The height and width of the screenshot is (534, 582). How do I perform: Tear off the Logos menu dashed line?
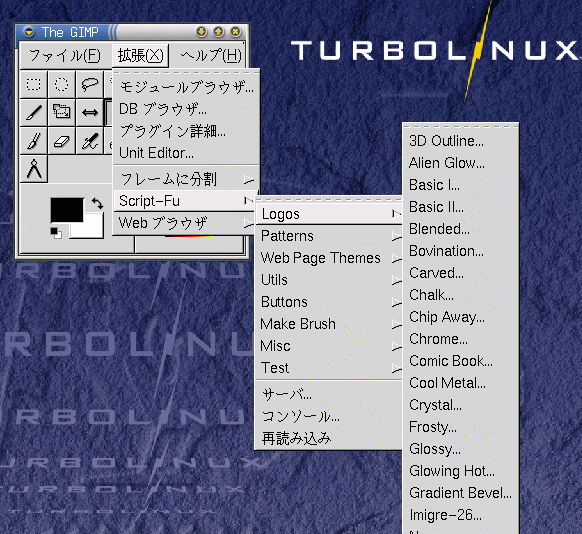[460, 127]
